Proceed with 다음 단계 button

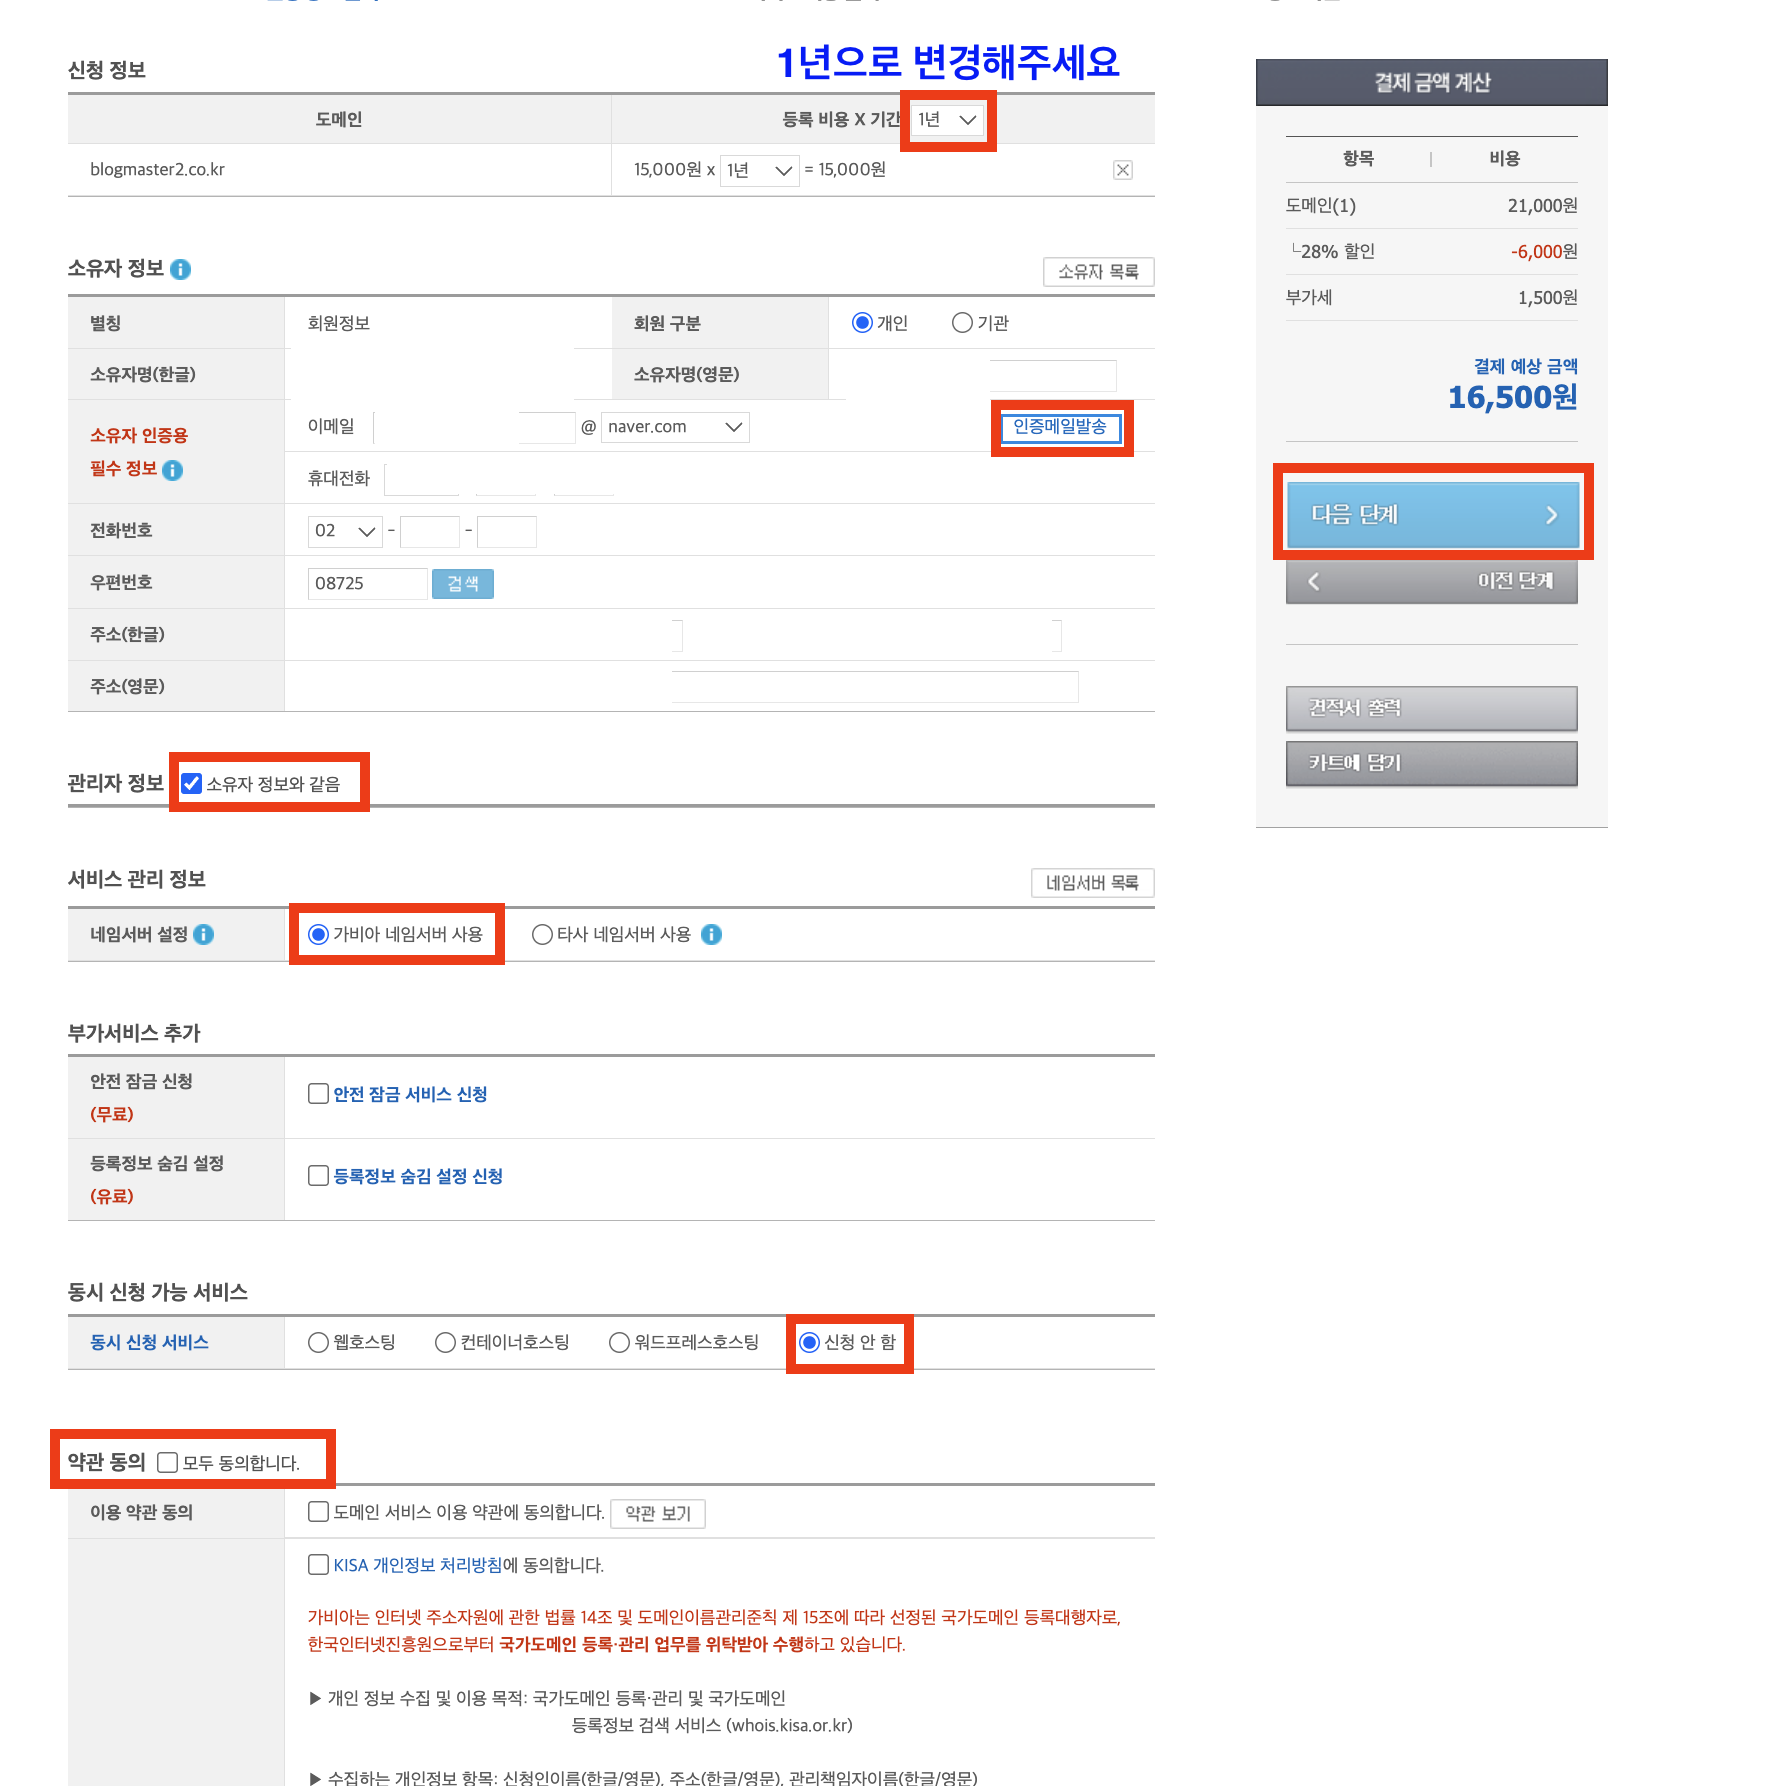click(x=1432, y=514)
